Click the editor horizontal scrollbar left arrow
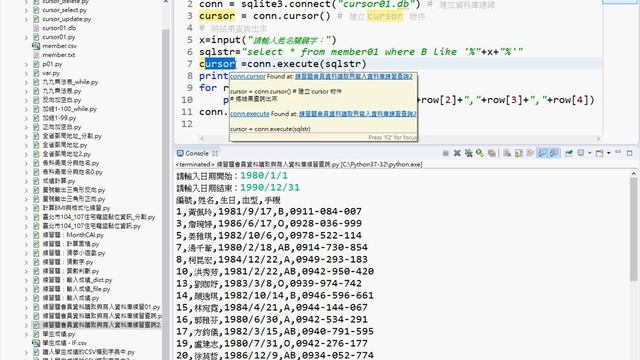Viewport: 640px width, 360px height. [x=202, y=138]
